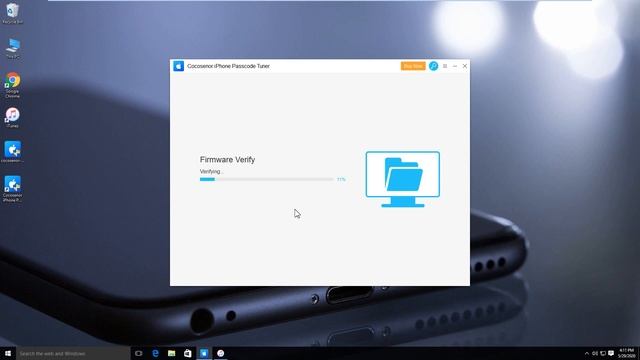The height and width of the screenshot is (360, 640).
Task: Open the volume control in system tray
Action: (x=595, y=353)
